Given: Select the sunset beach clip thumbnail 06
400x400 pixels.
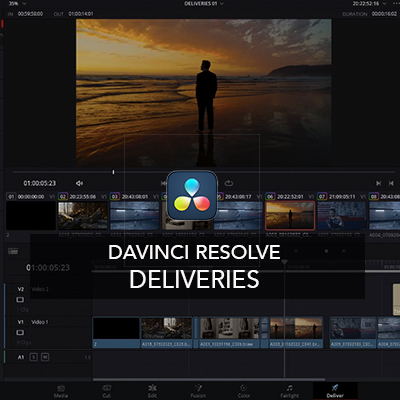Looking at the screenshot, I should click(x=290, y=215).
